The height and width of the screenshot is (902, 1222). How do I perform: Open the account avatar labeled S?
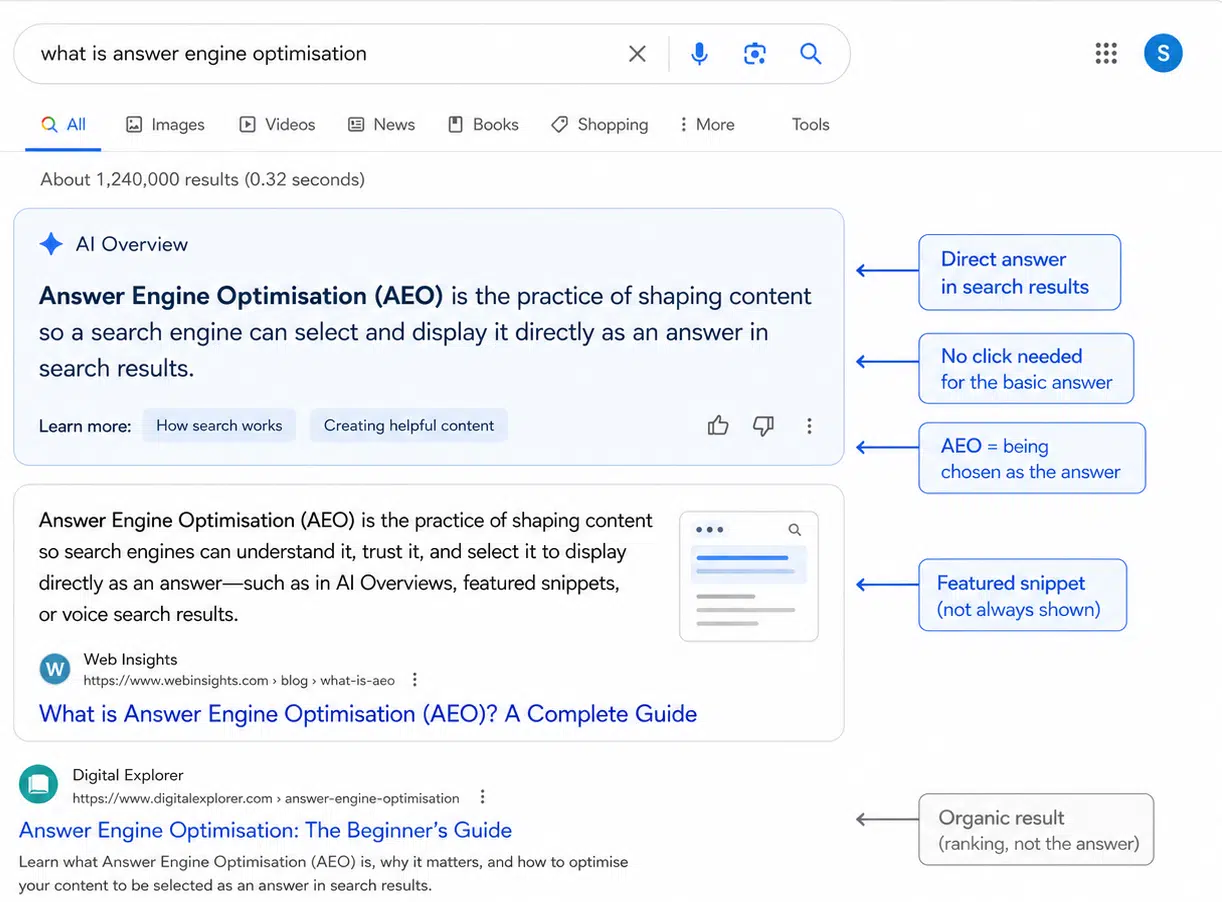pyautogui.click(x=1163, y=53)
